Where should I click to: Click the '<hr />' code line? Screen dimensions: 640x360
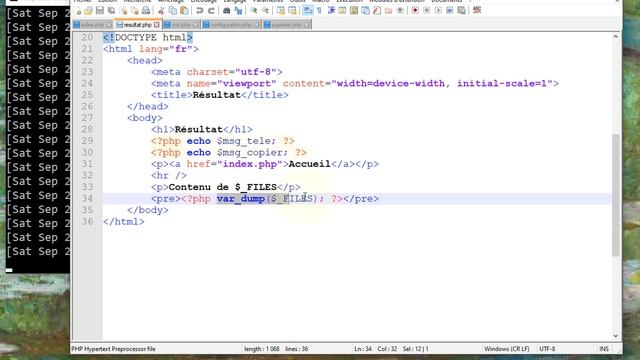point(169,176)
